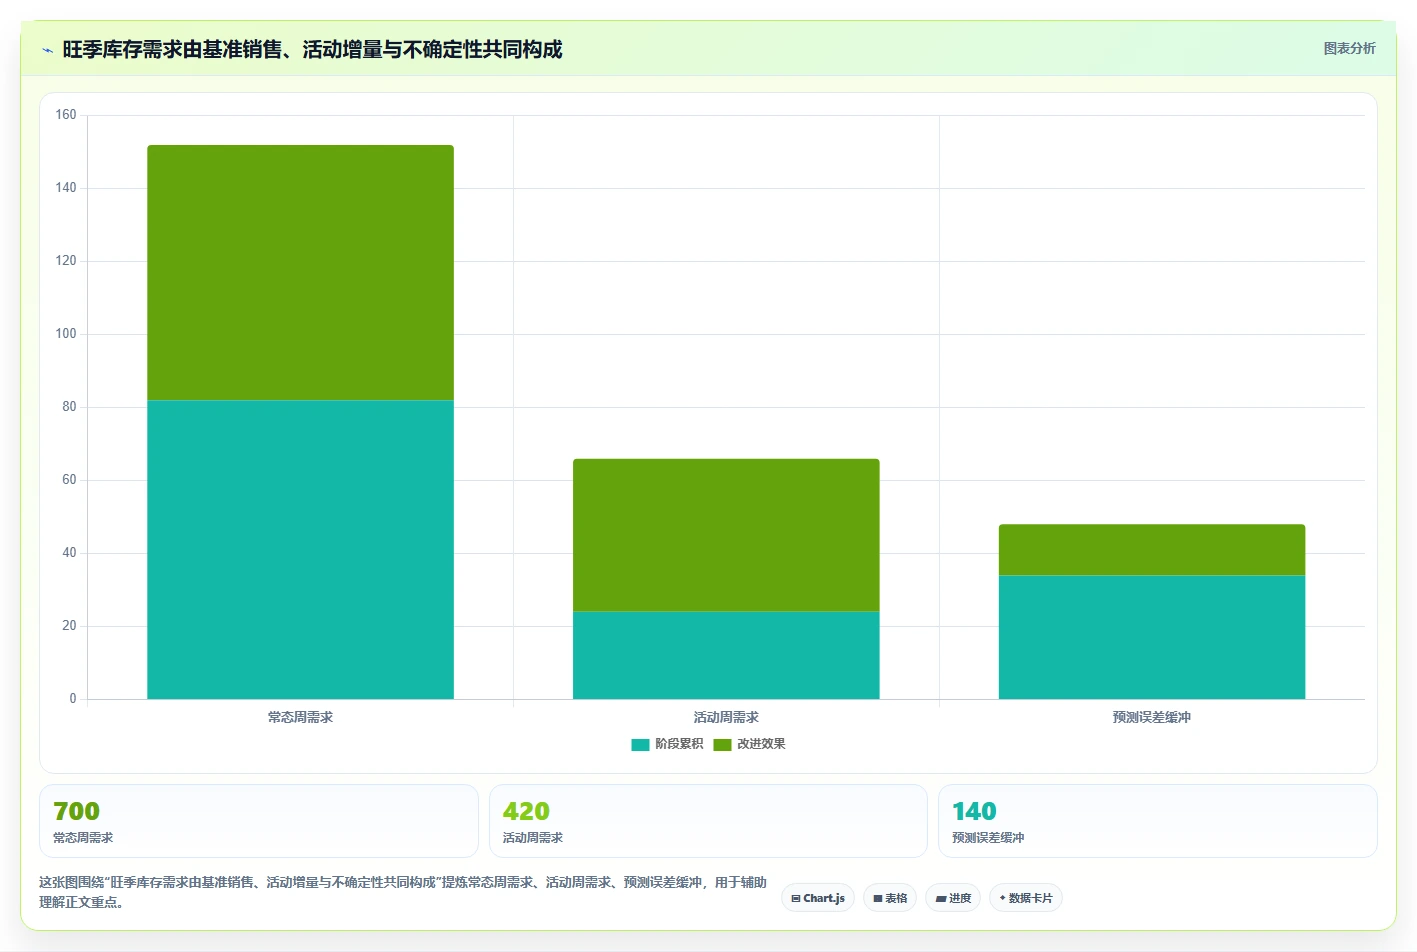1417x952 pixels.
Task: Click the 活动周需求 caption in the second data card
Action: coord(533,838)
